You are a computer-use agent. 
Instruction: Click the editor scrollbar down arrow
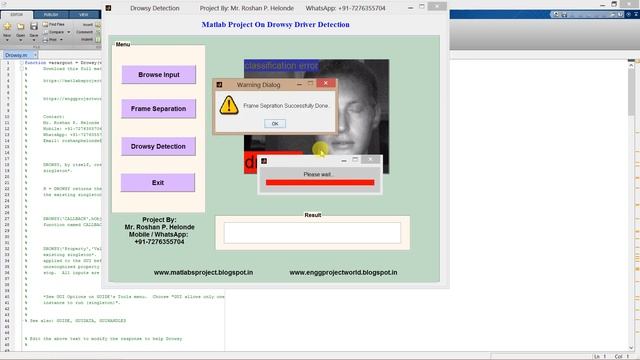coord(631,347)
